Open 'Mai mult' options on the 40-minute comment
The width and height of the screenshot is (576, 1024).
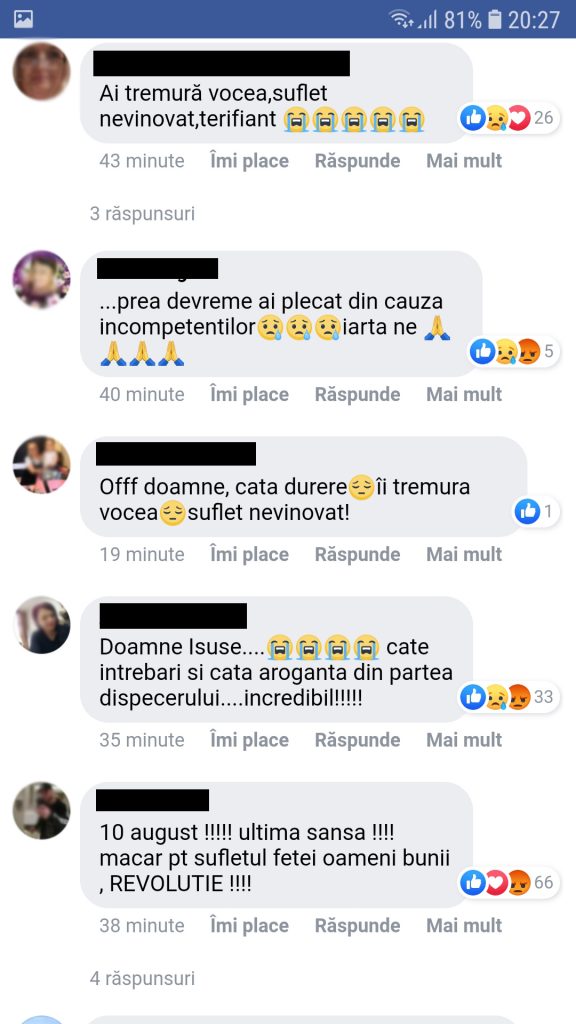(x=464, y=394)
